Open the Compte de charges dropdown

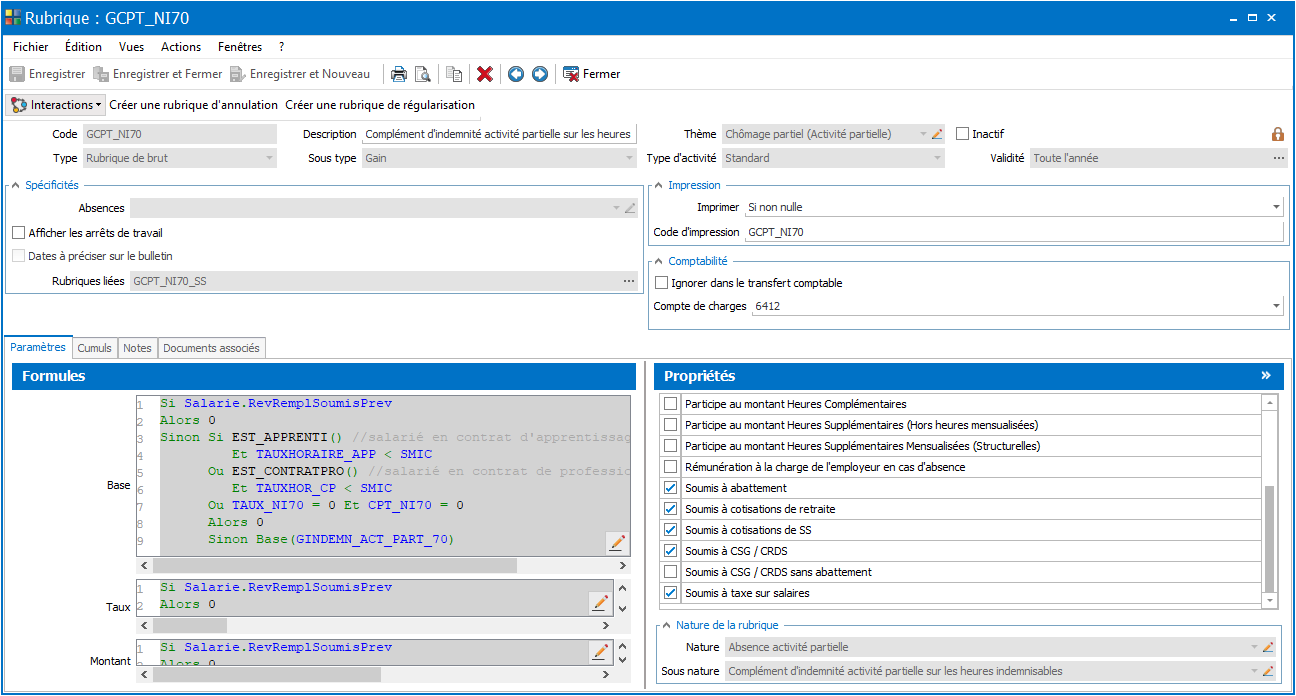[1276, 306]
